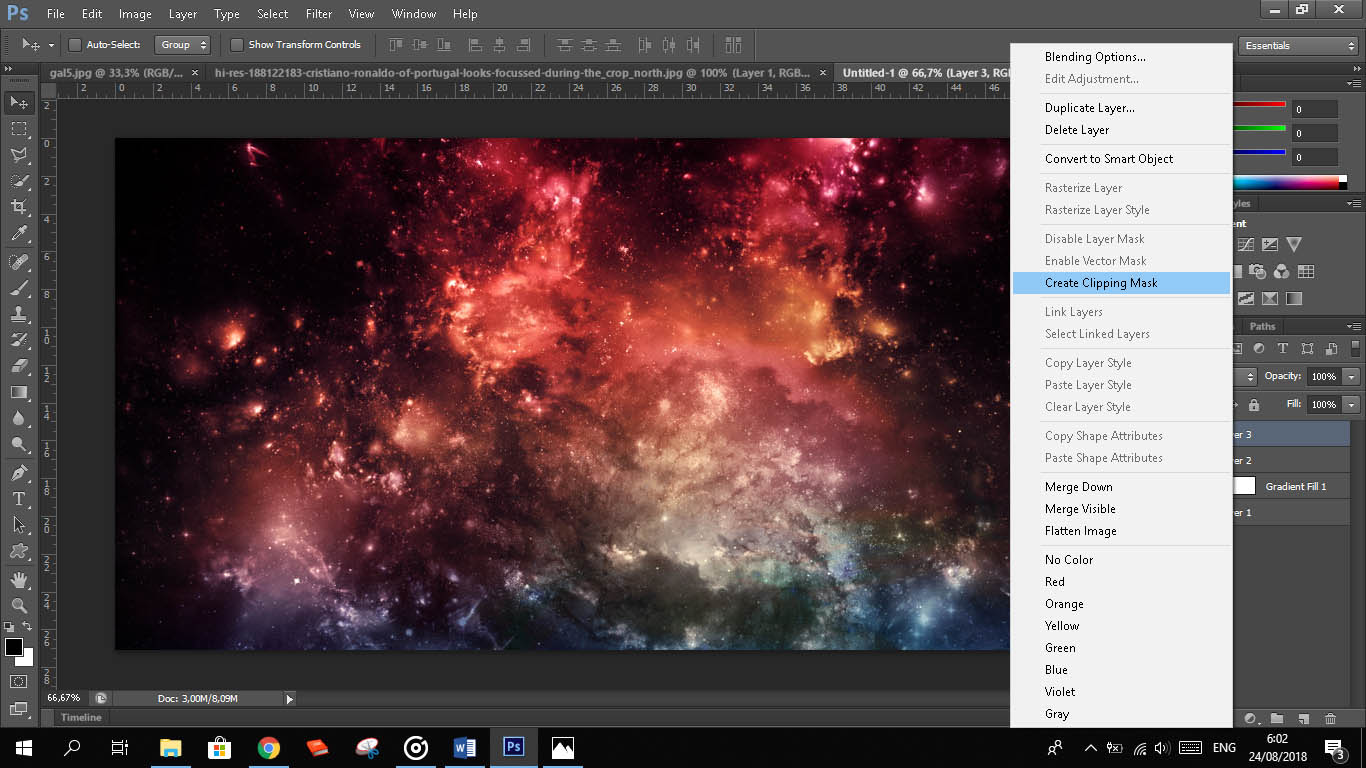Open the Group auto-select dropdown
1366x768 pixels.
click(x=182, y=45)
